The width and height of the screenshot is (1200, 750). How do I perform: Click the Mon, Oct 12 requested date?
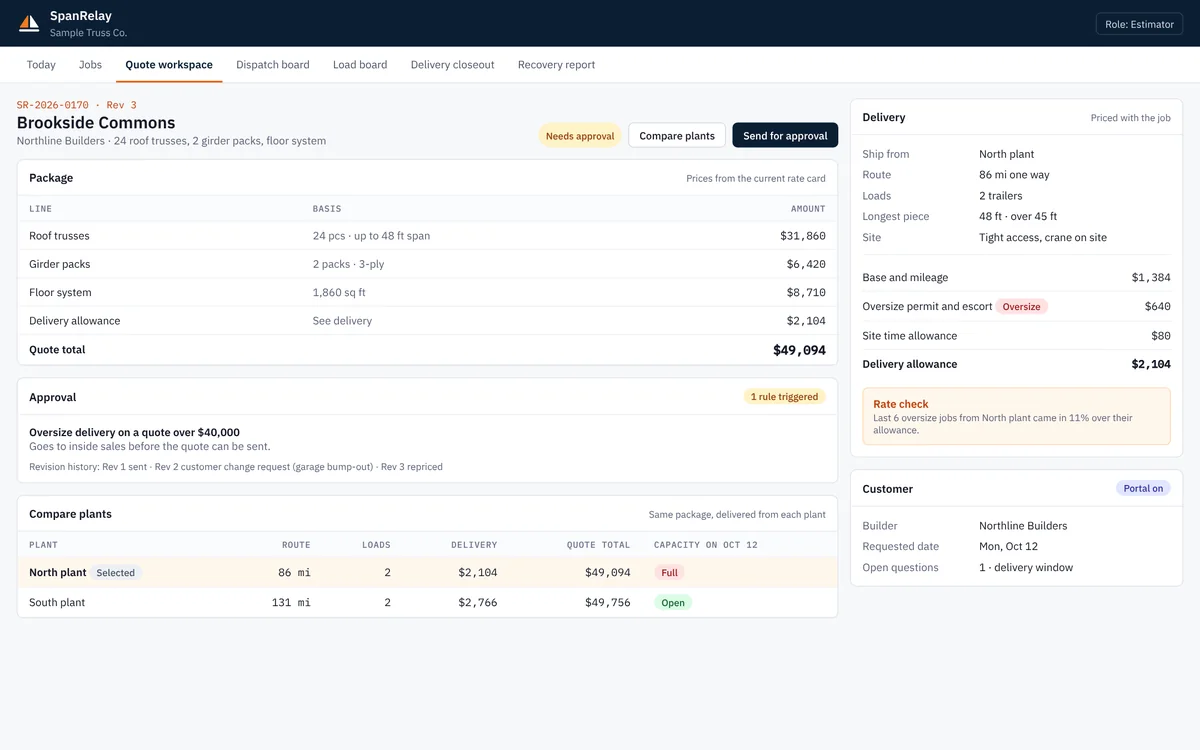tap(1008, 547)
